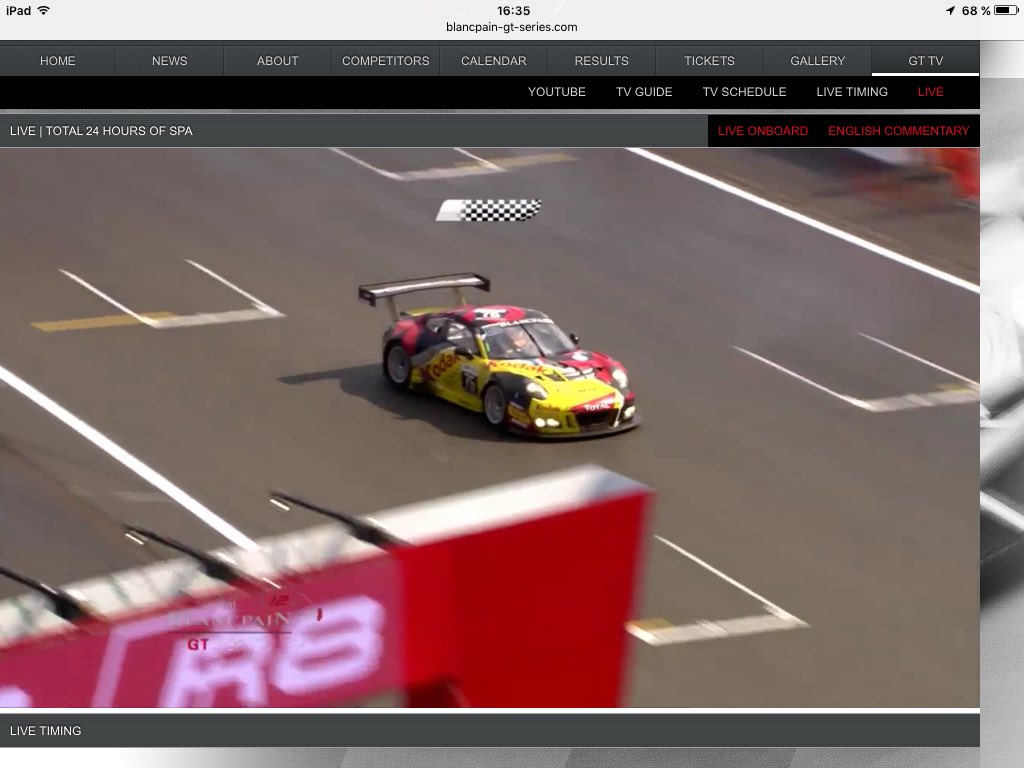
Task: Open the TICKETS page
Action: [x=709, y=61]
